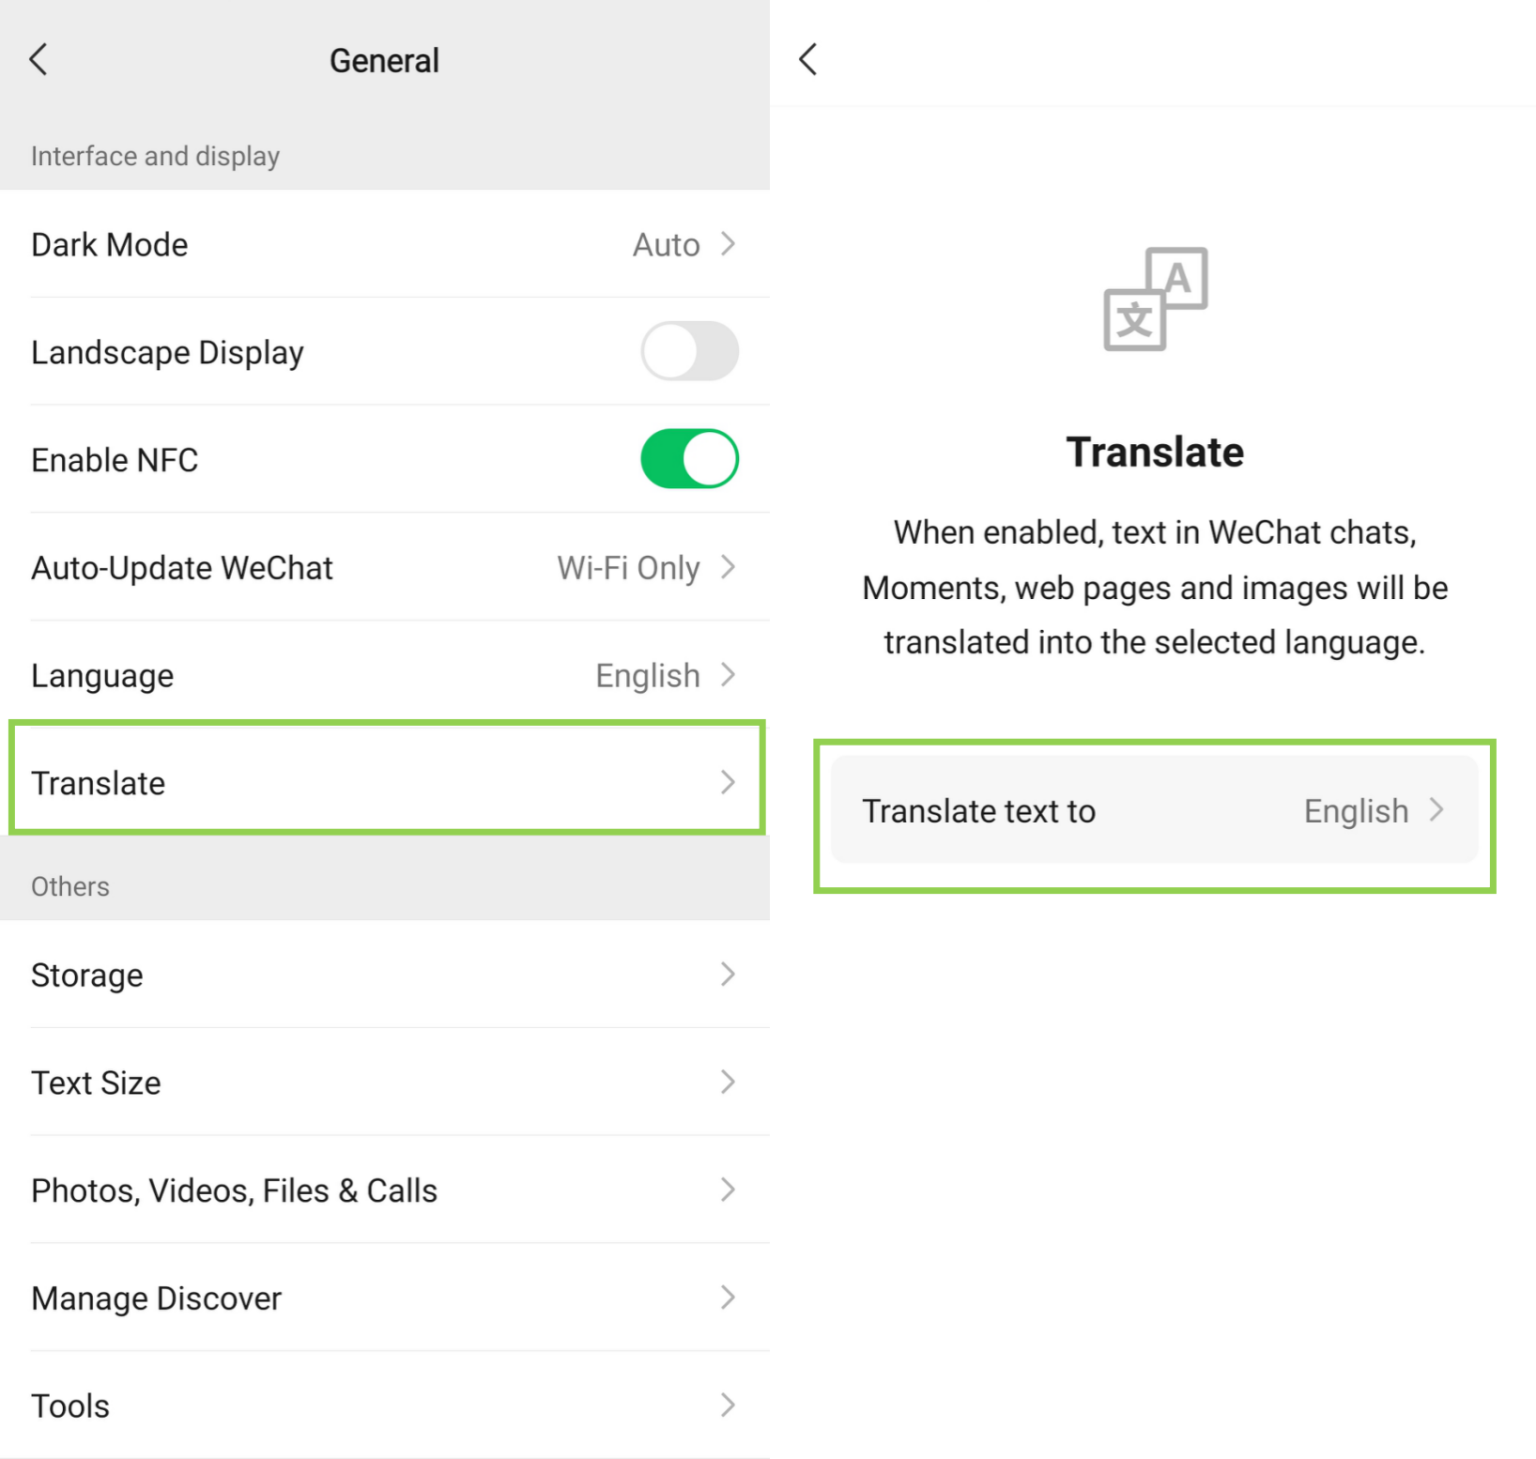Open Photos, Videos, Files & Calls
Viewport: 1536px width, 1459px height.
click(x=384, y=1191)
